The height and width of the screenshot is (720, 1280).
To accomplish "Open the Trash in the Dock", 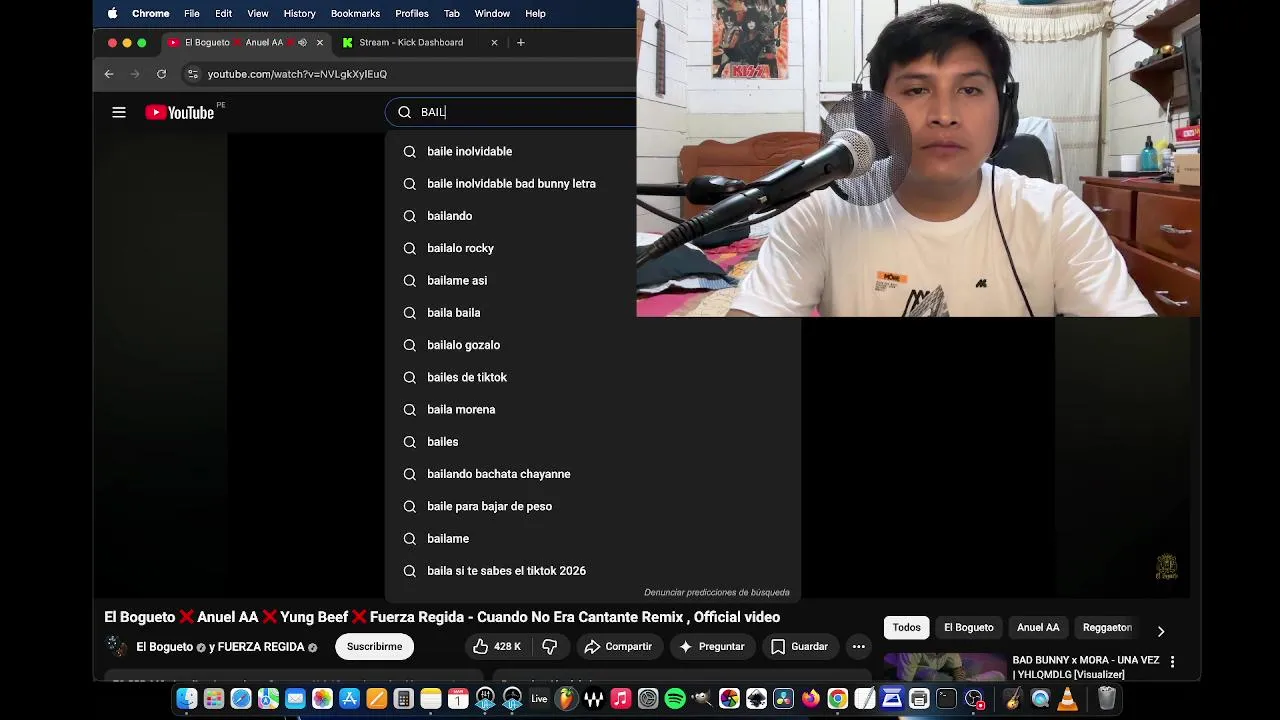I will [x=1107, y=699].
